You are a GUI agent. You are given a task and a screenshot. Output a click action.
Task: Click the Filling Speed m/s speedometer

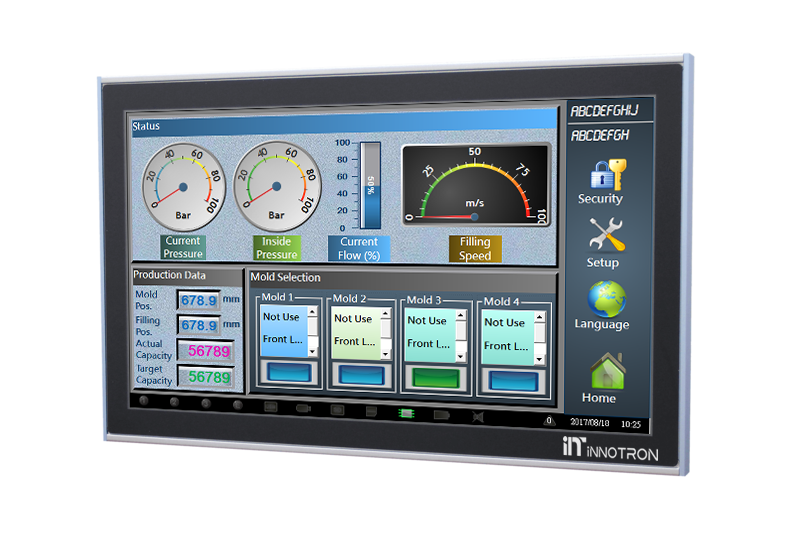pyautogui.click(x=475, y=185)
